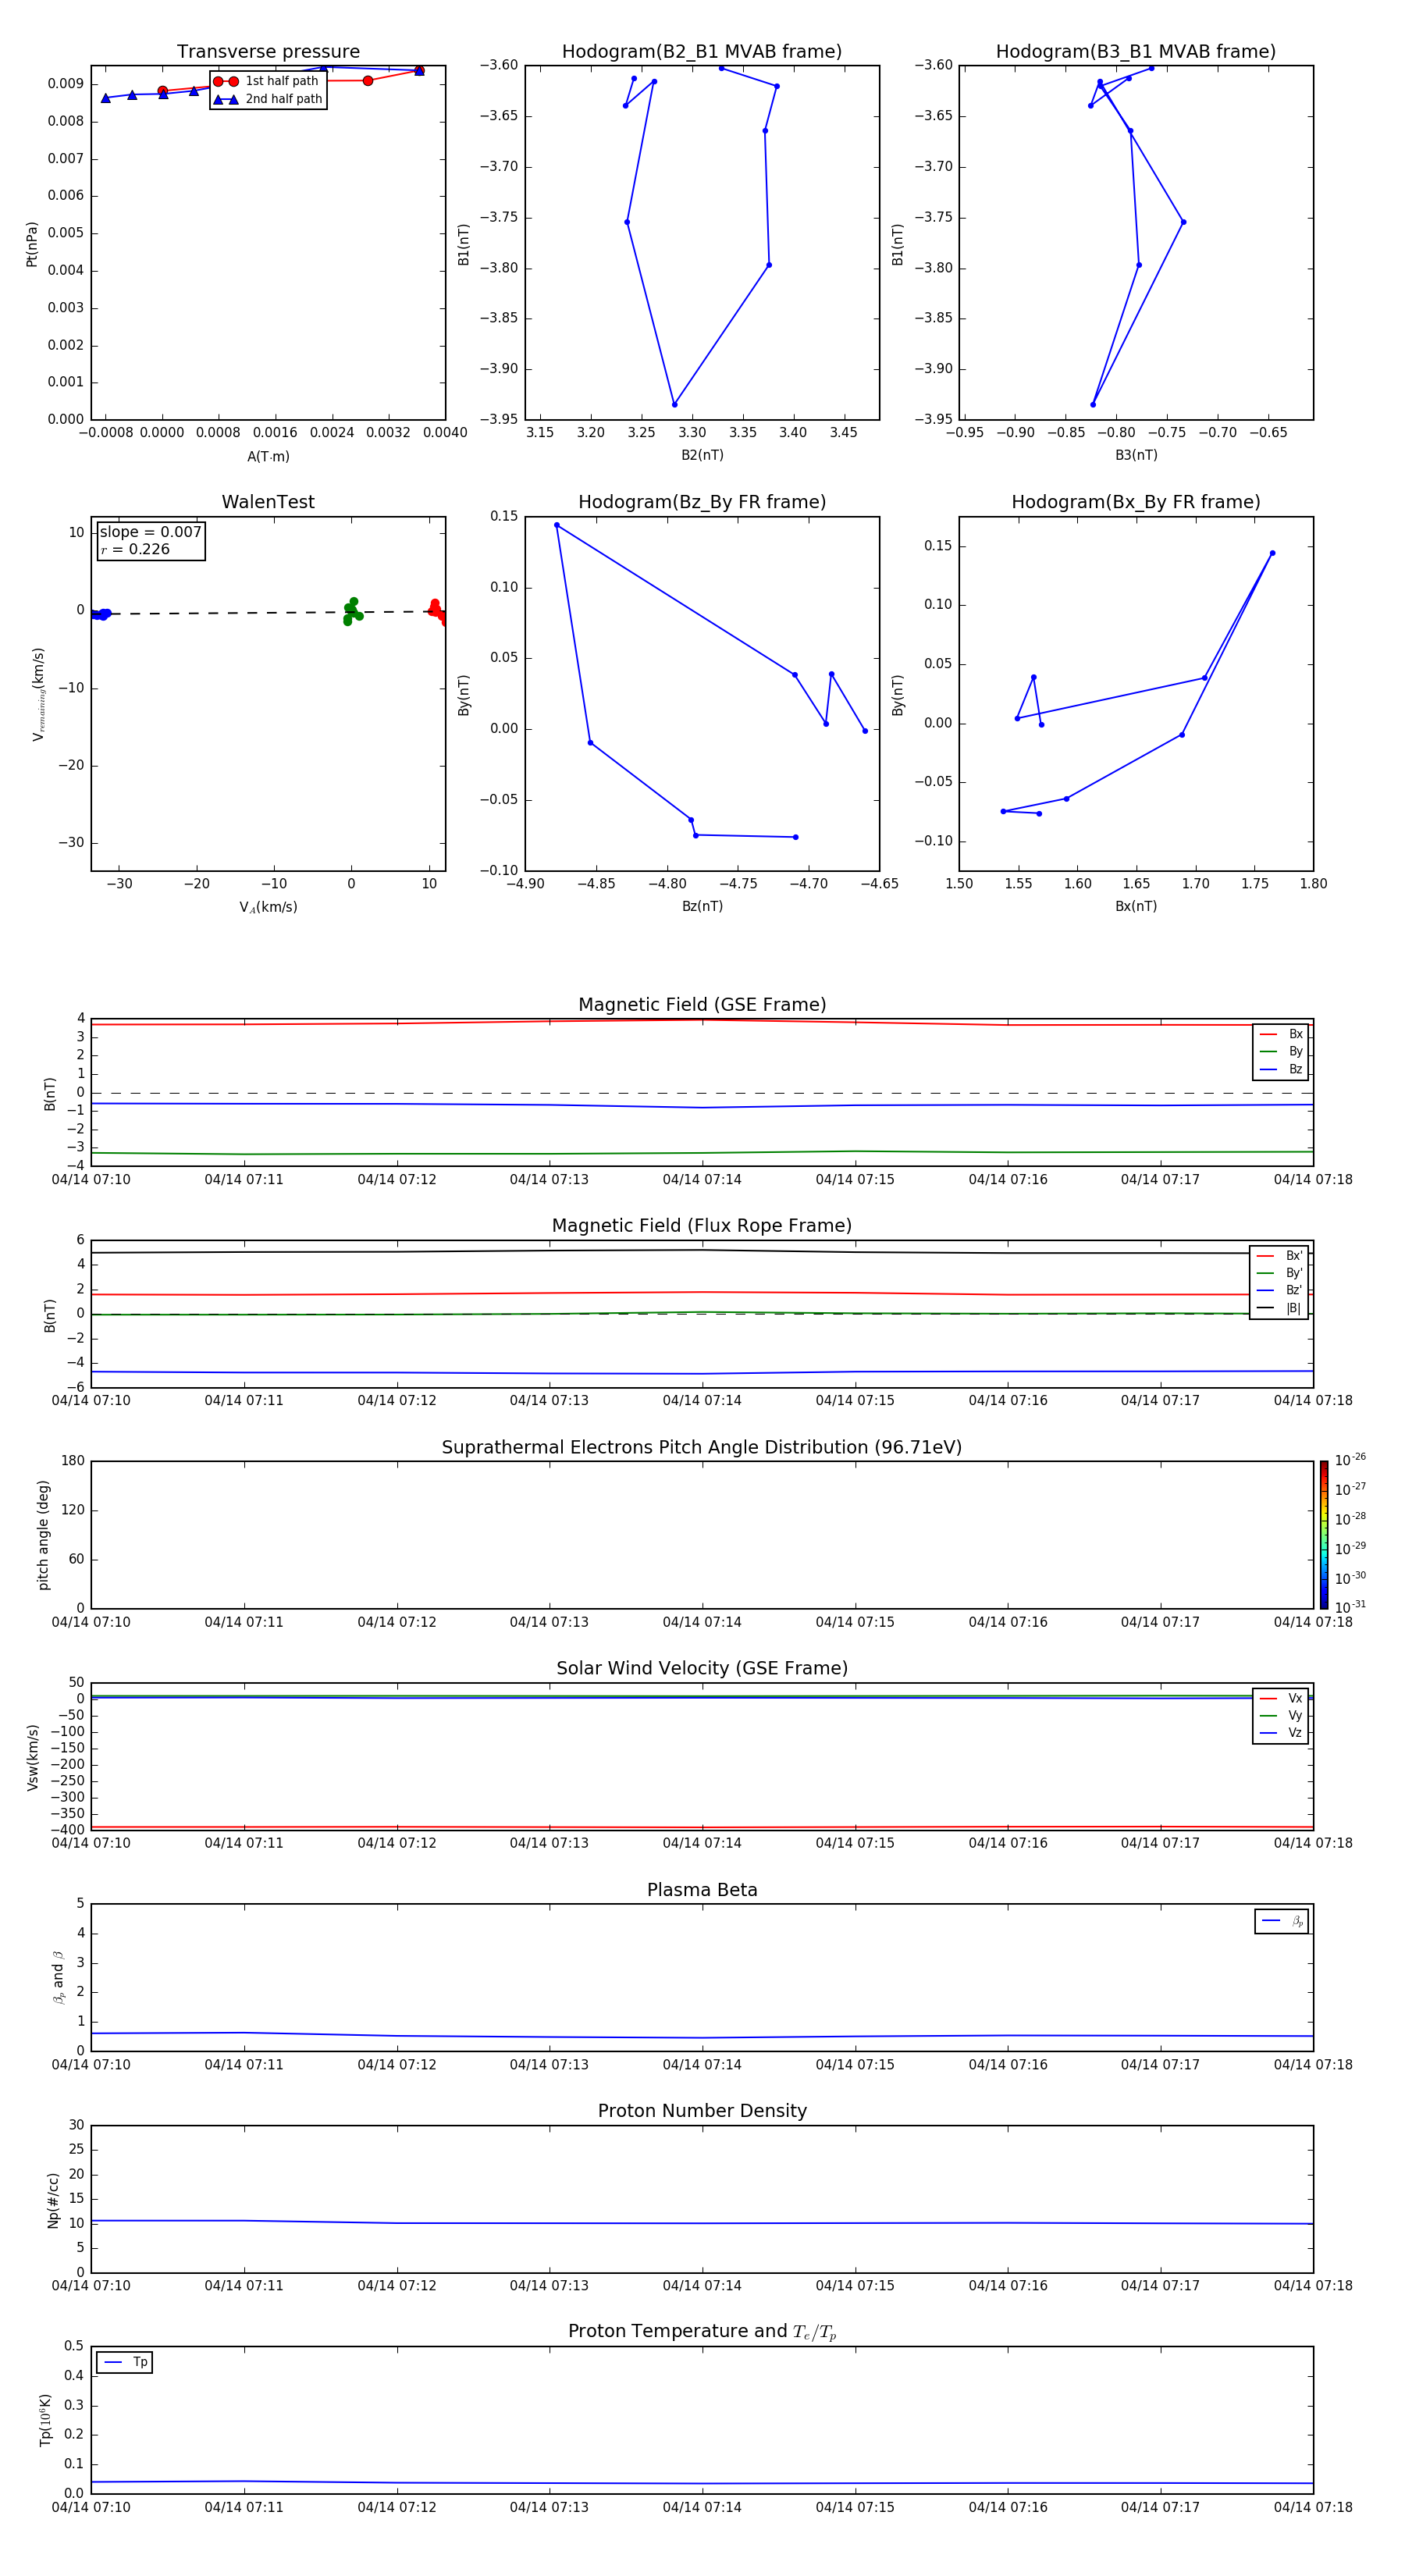Click the 'By' entry in the GSE legend
Image resolution: width=1405 pixels, height=2576 pixels.
coord(1281,1052)
